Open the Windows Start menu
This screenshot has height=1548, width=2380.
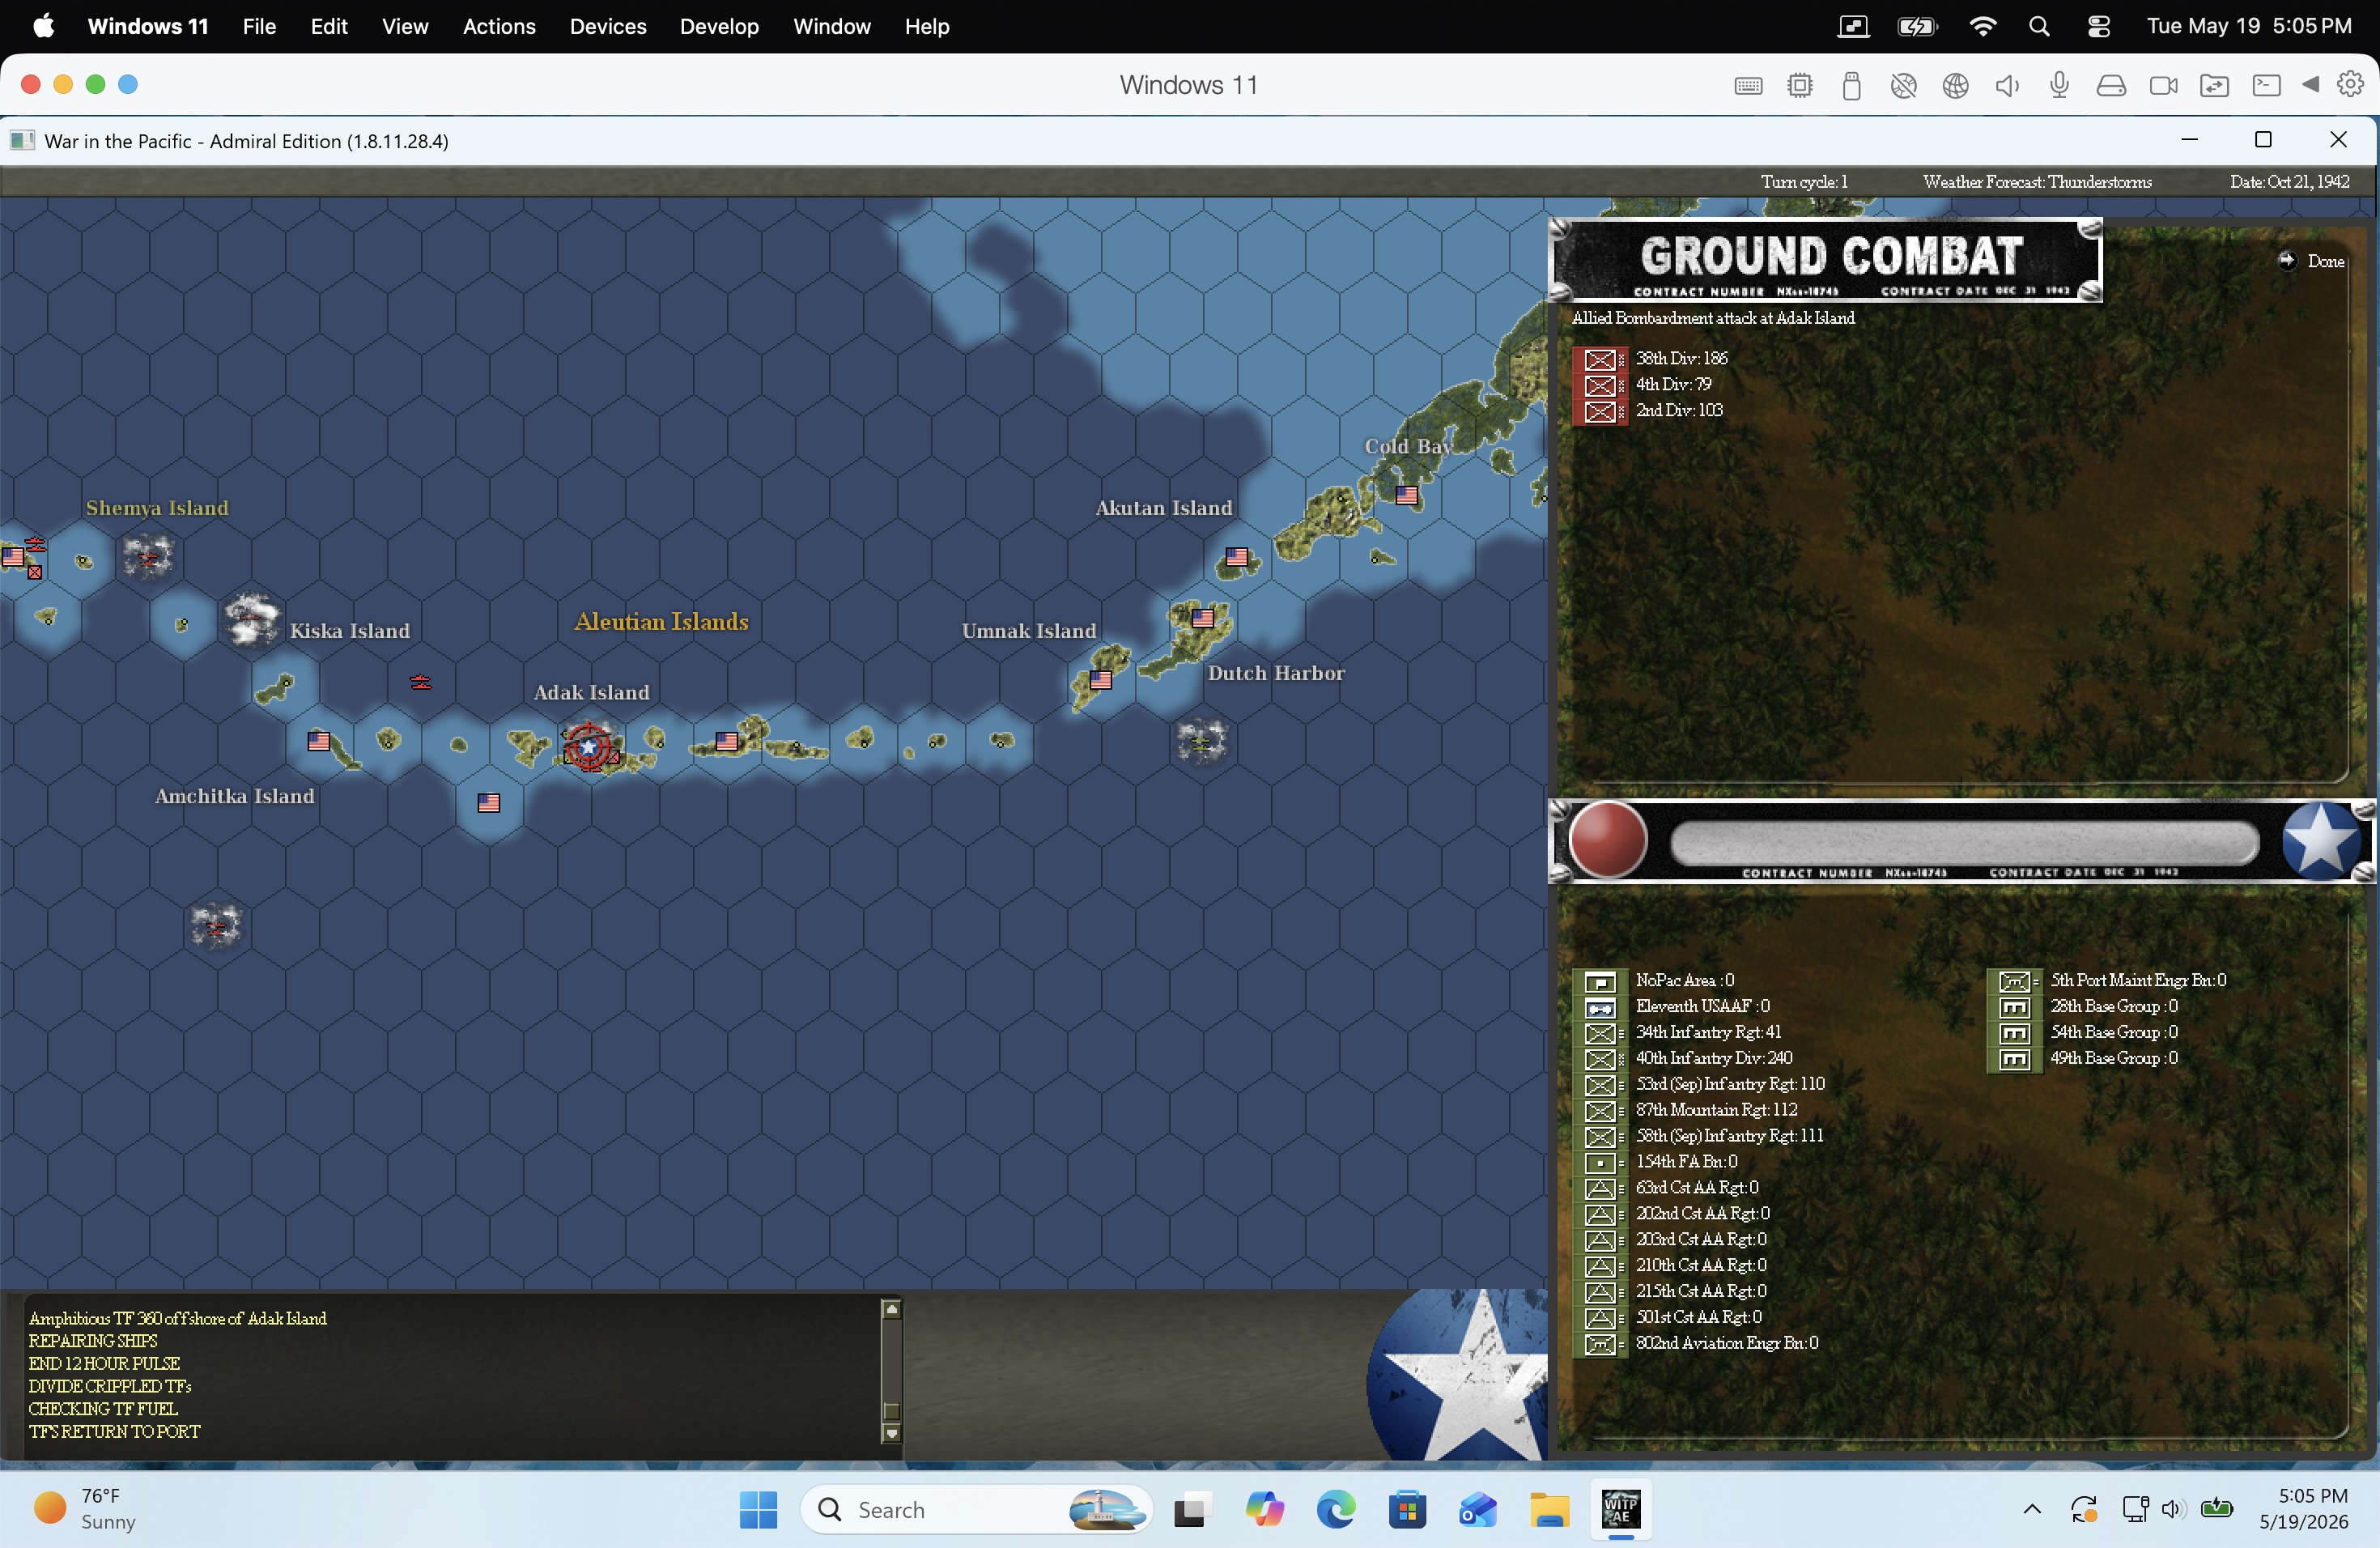pyautogui.click(x=758, y=1509)
